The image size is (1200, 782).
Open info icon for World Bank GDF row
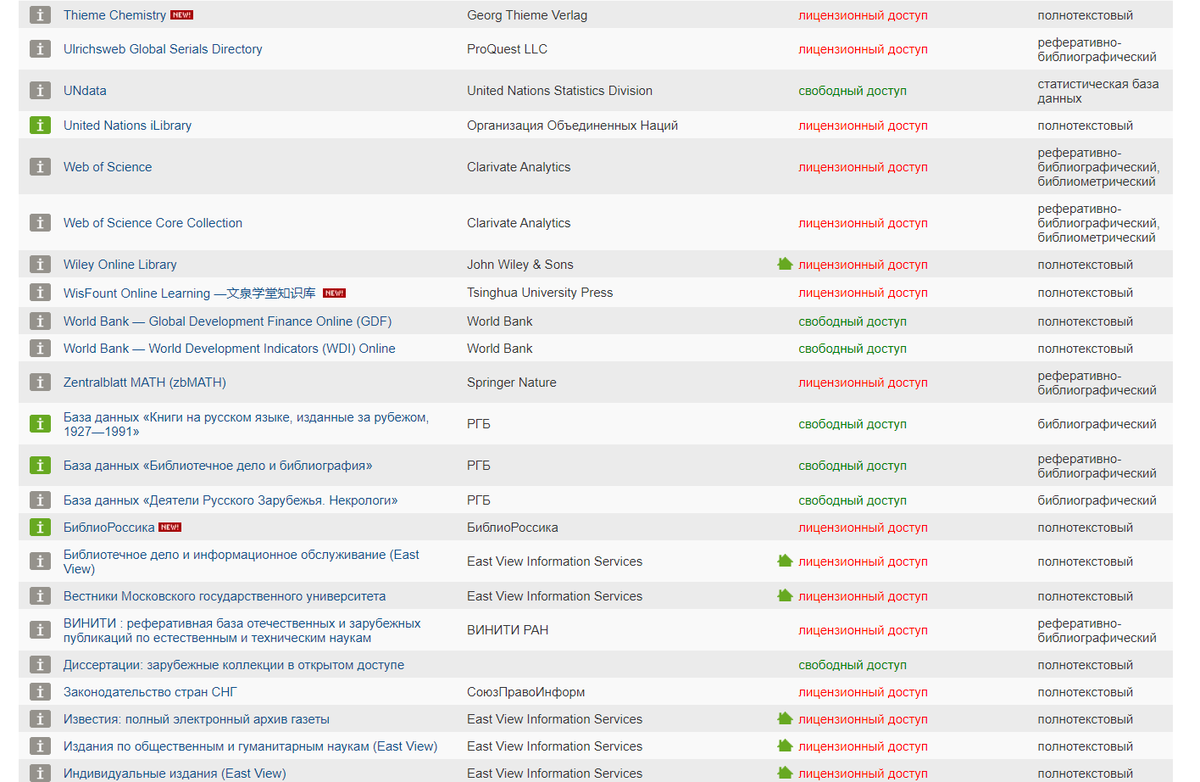tap(40, 322)
